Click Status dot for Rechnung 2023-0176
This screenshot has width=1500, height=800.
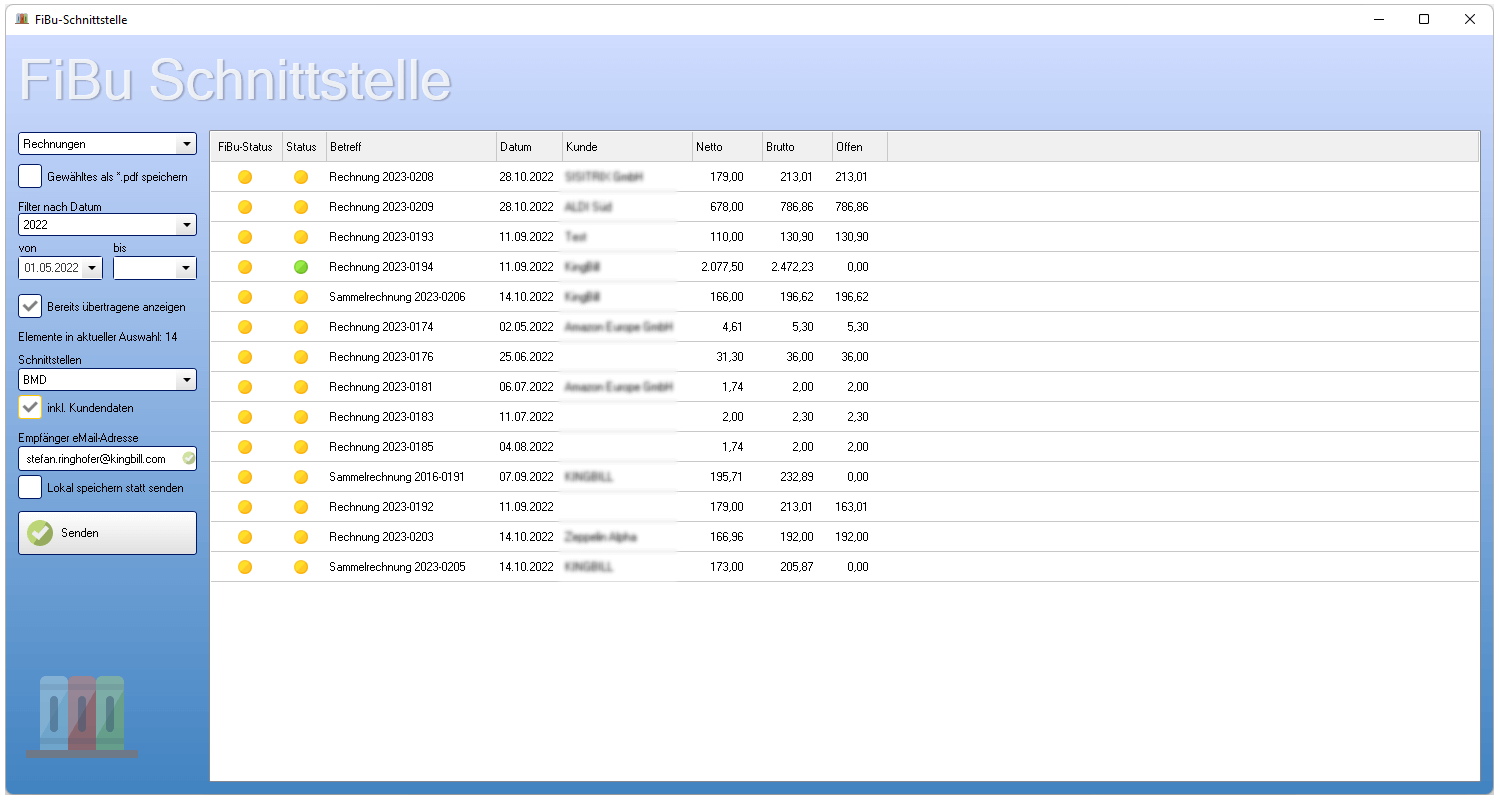301,357
